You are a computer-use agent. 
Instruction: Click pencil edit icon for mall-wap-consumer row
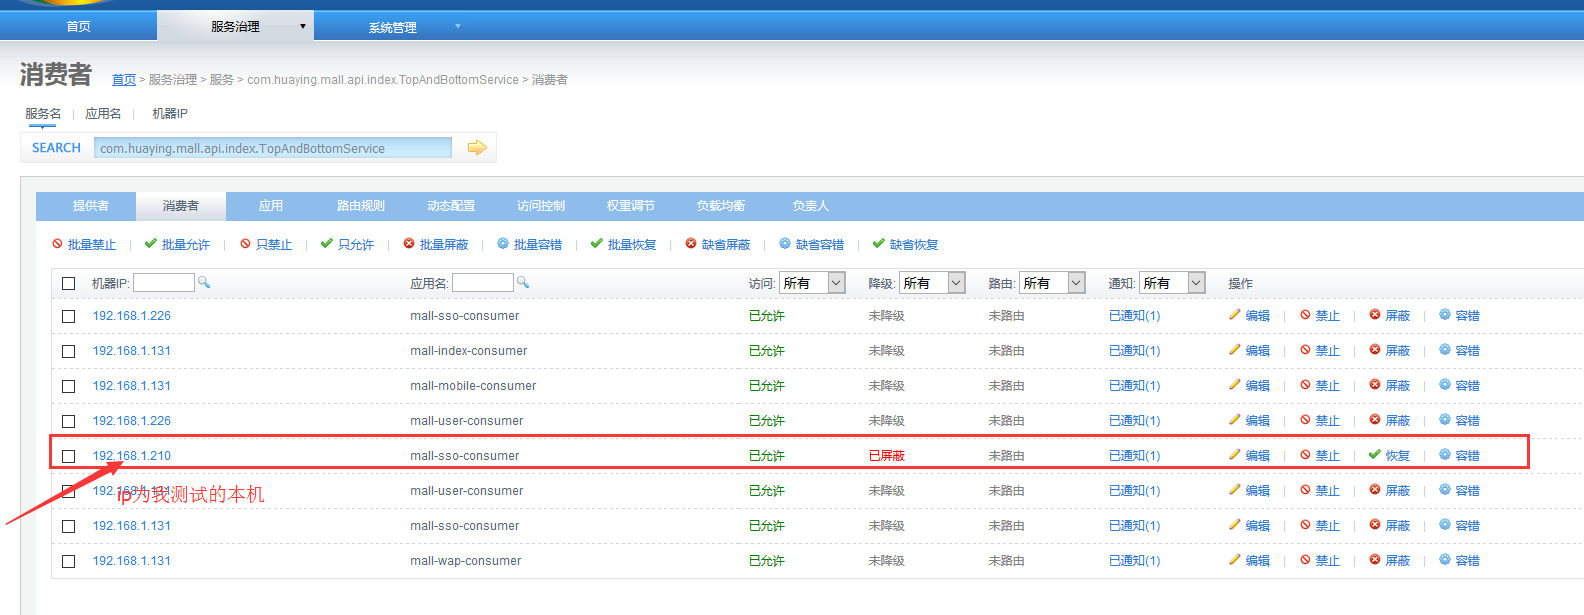pos(1235,560)
